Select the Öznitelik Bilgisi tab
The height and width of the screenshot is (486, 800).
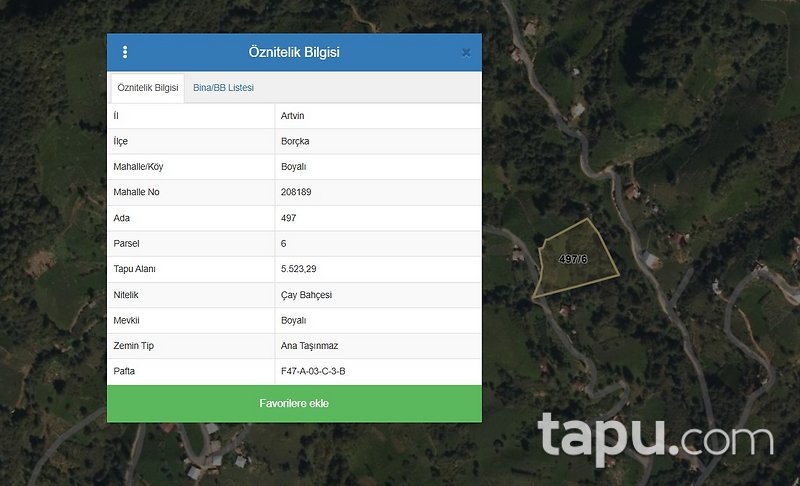point(147,88)
